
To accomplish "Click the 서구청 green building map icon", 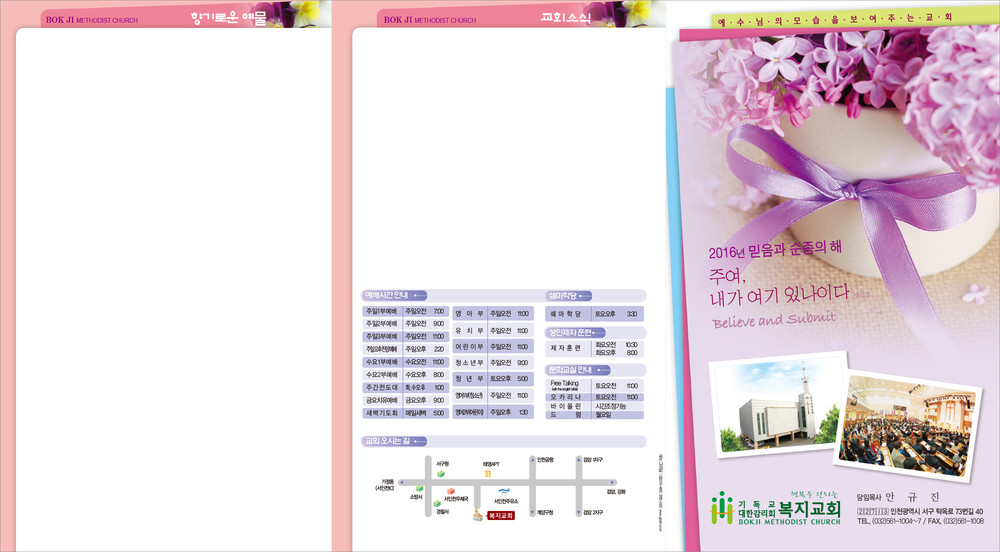I will [x=442, y=477].
